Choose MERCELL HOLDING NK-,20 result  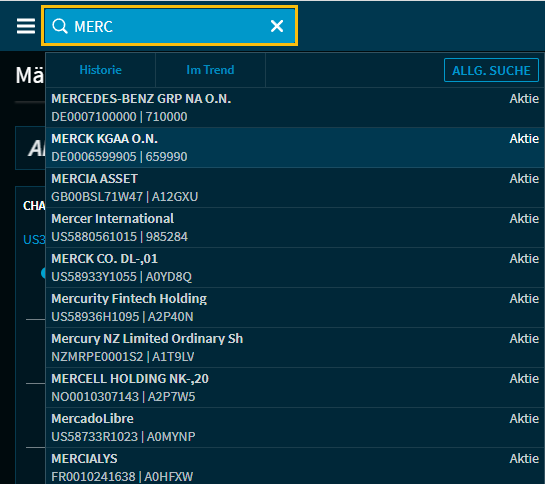pos(295,387)
